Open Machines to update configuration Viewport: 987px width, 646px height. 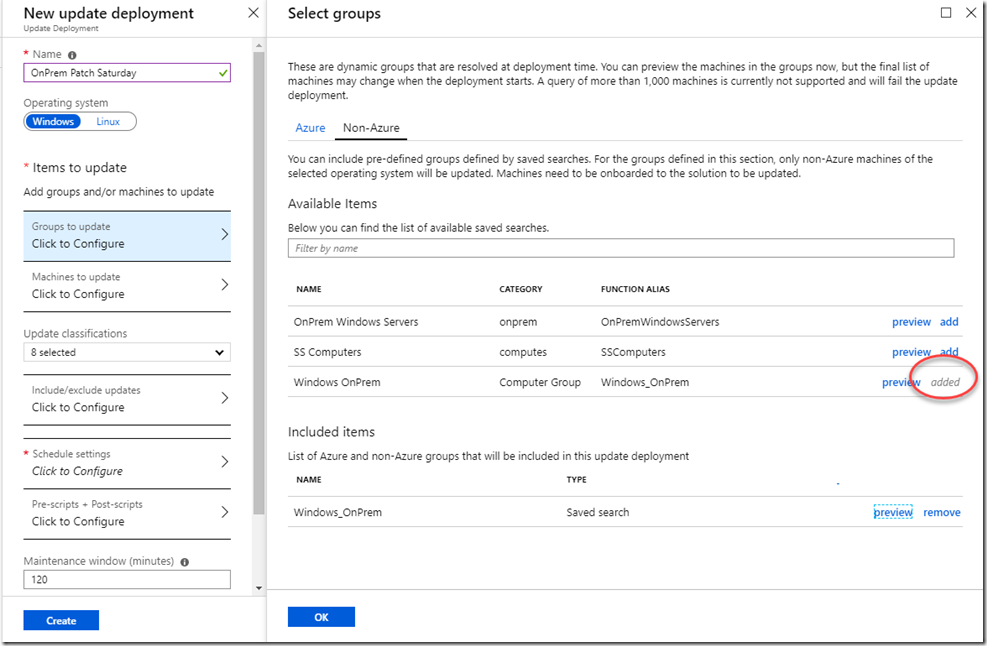127,286
